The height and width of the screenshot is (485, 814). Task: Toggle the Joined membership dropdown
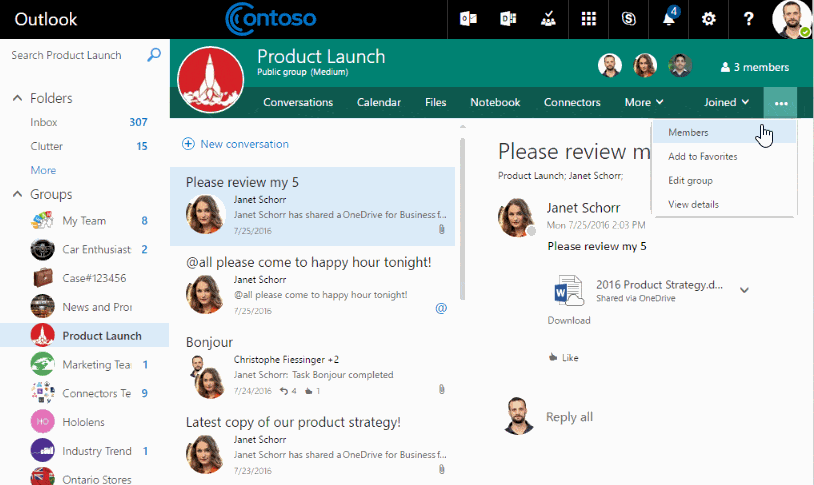(x=726, y=102)
